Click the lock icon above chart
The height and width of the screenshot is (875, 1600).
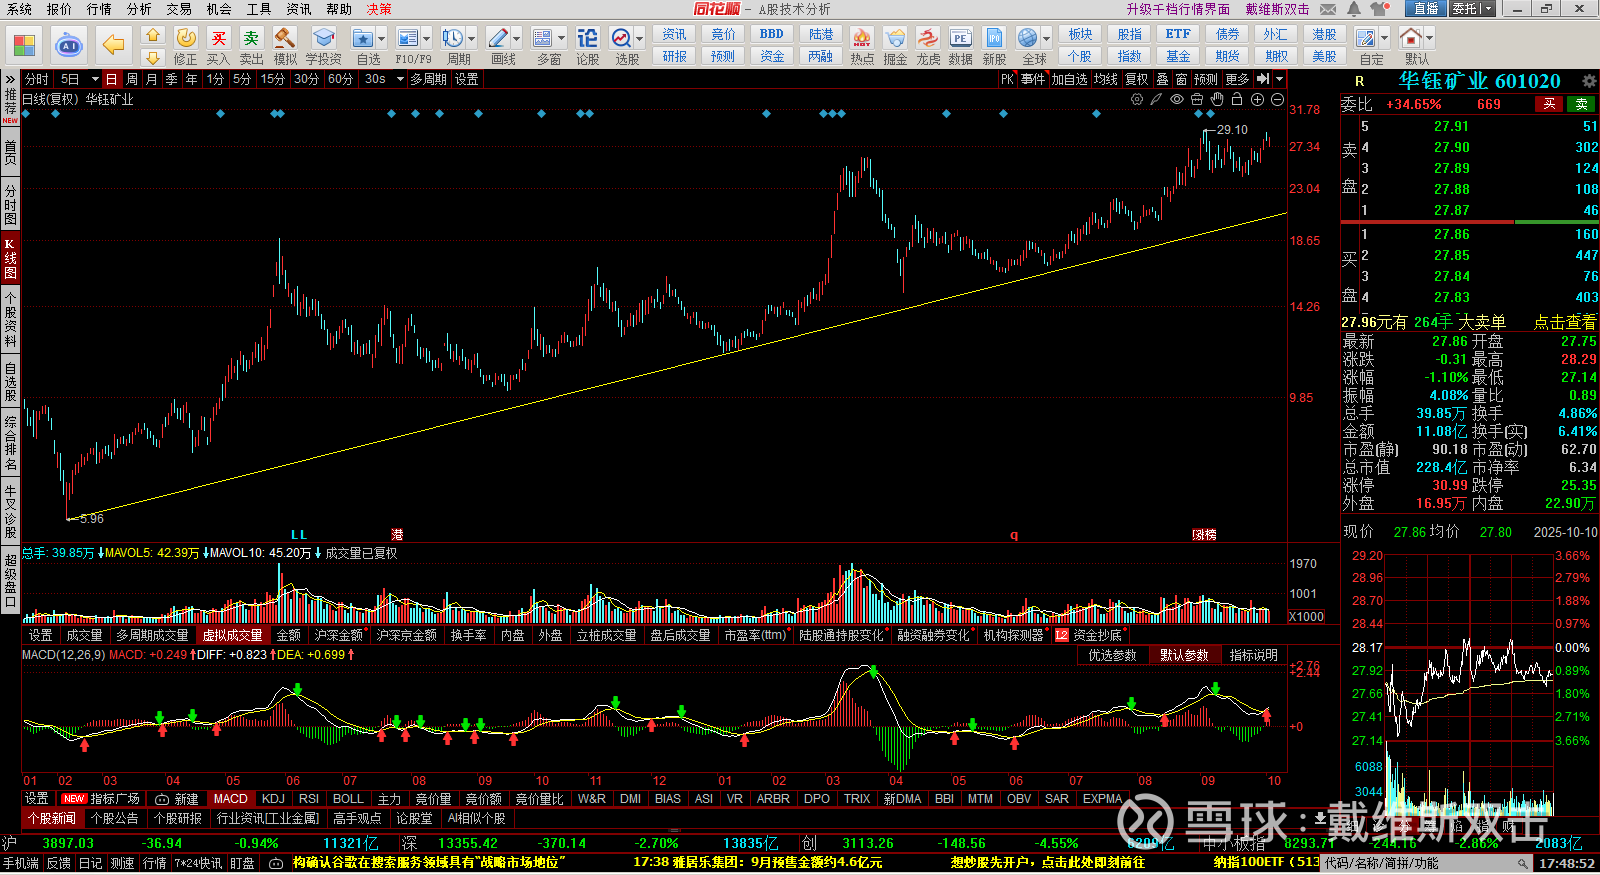click(1237, 99)
